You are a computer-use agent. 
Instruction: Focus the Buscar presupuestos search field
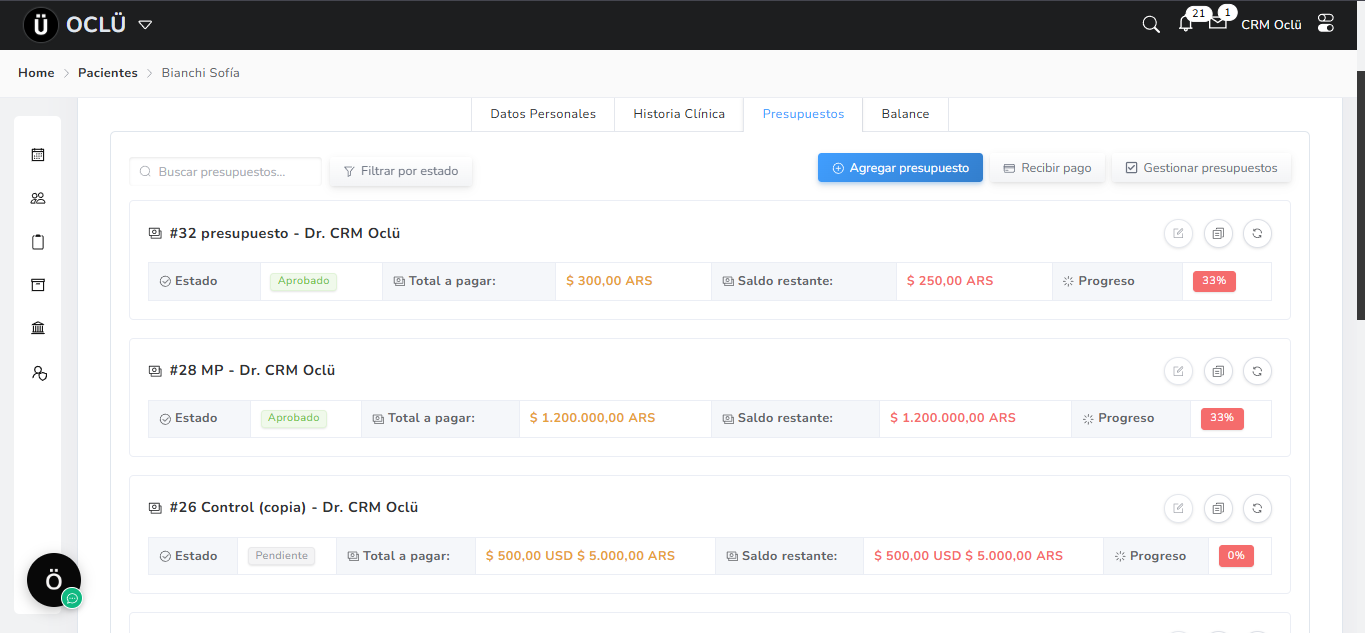(226, 171)
